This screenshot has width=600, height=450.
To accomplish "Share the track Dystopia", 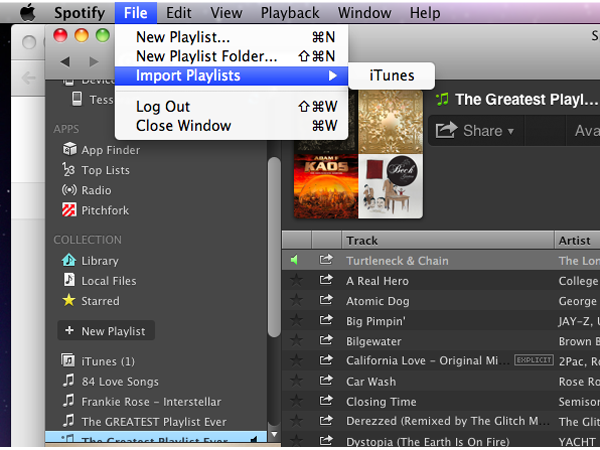I will (x=326, y=441).
